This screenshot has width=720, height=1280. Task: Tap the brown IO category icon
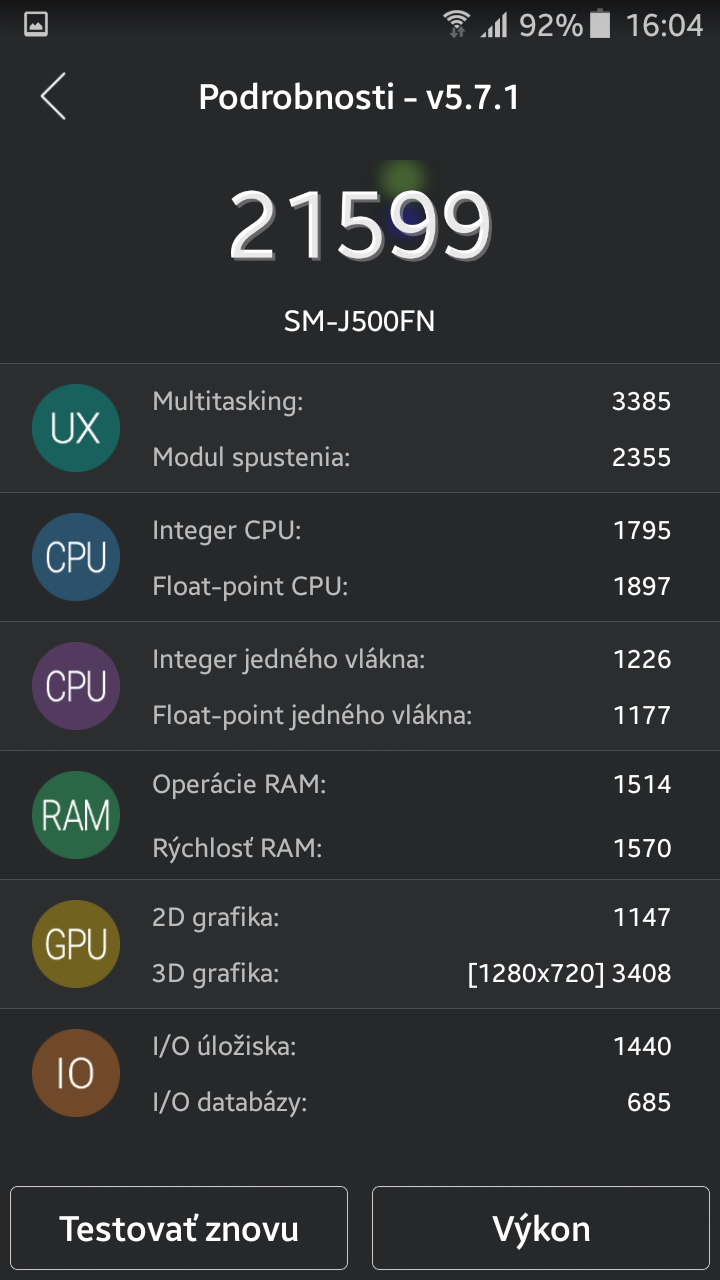pyautogui.click(x=76, y=1073)
